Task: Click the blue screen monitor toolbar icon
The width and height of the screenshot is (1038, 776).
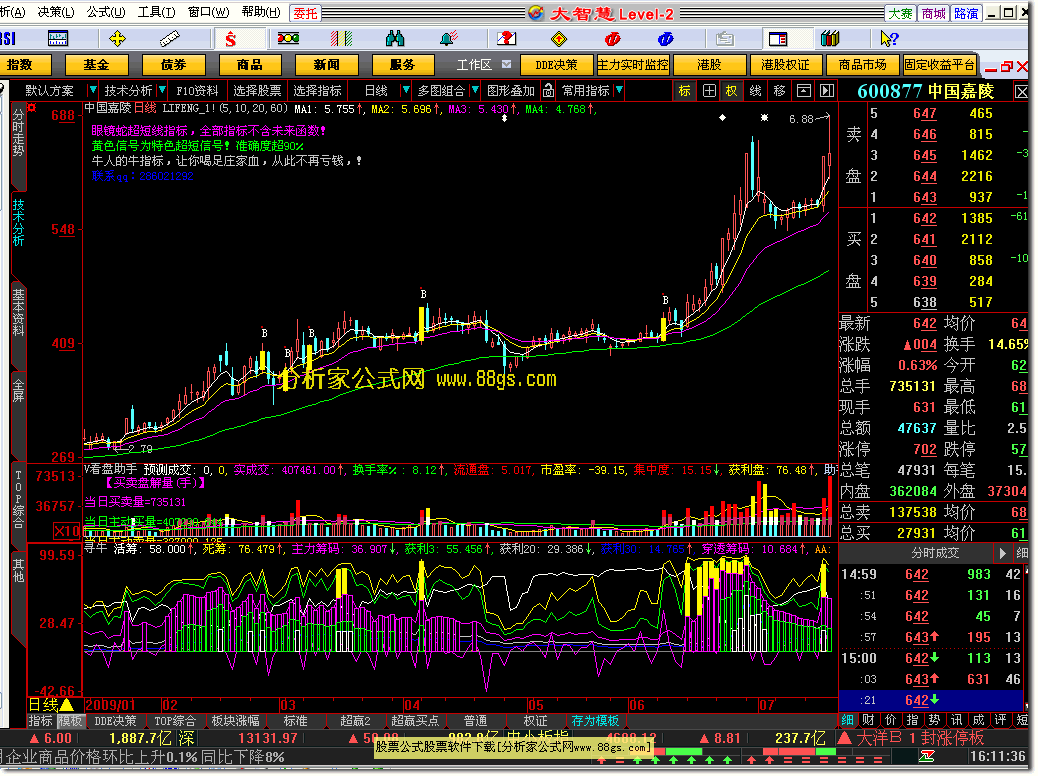Action: tap(58, 39)
